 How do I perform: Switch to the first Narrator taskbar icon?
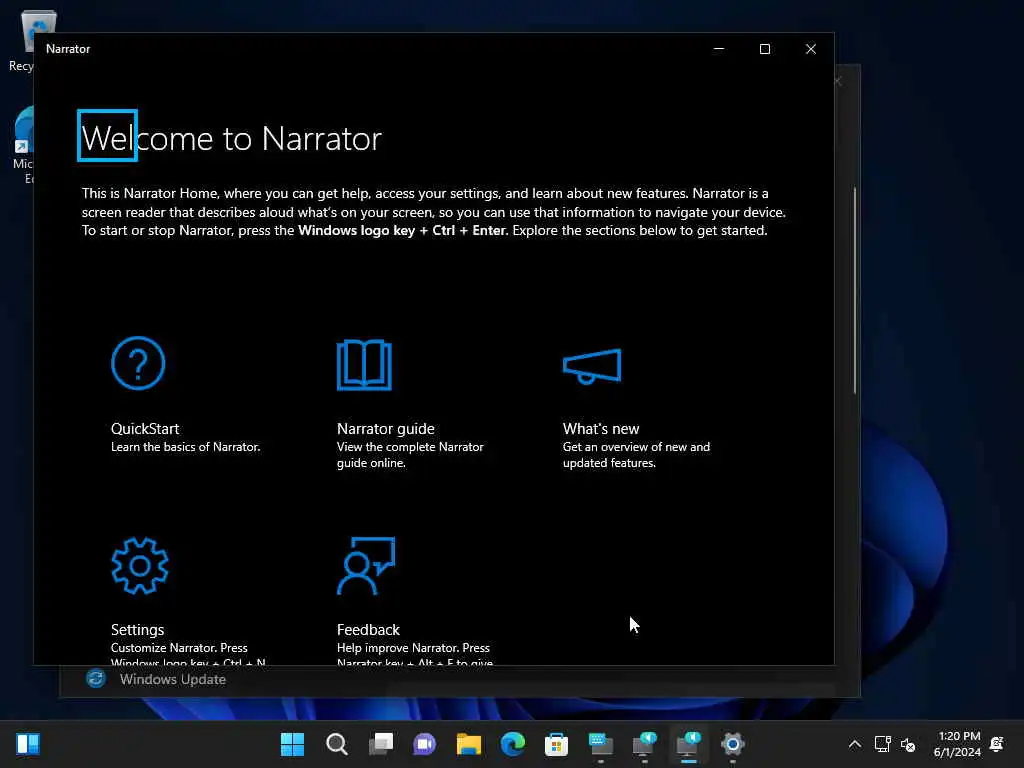pyautogui.click(x=645, y=744)
